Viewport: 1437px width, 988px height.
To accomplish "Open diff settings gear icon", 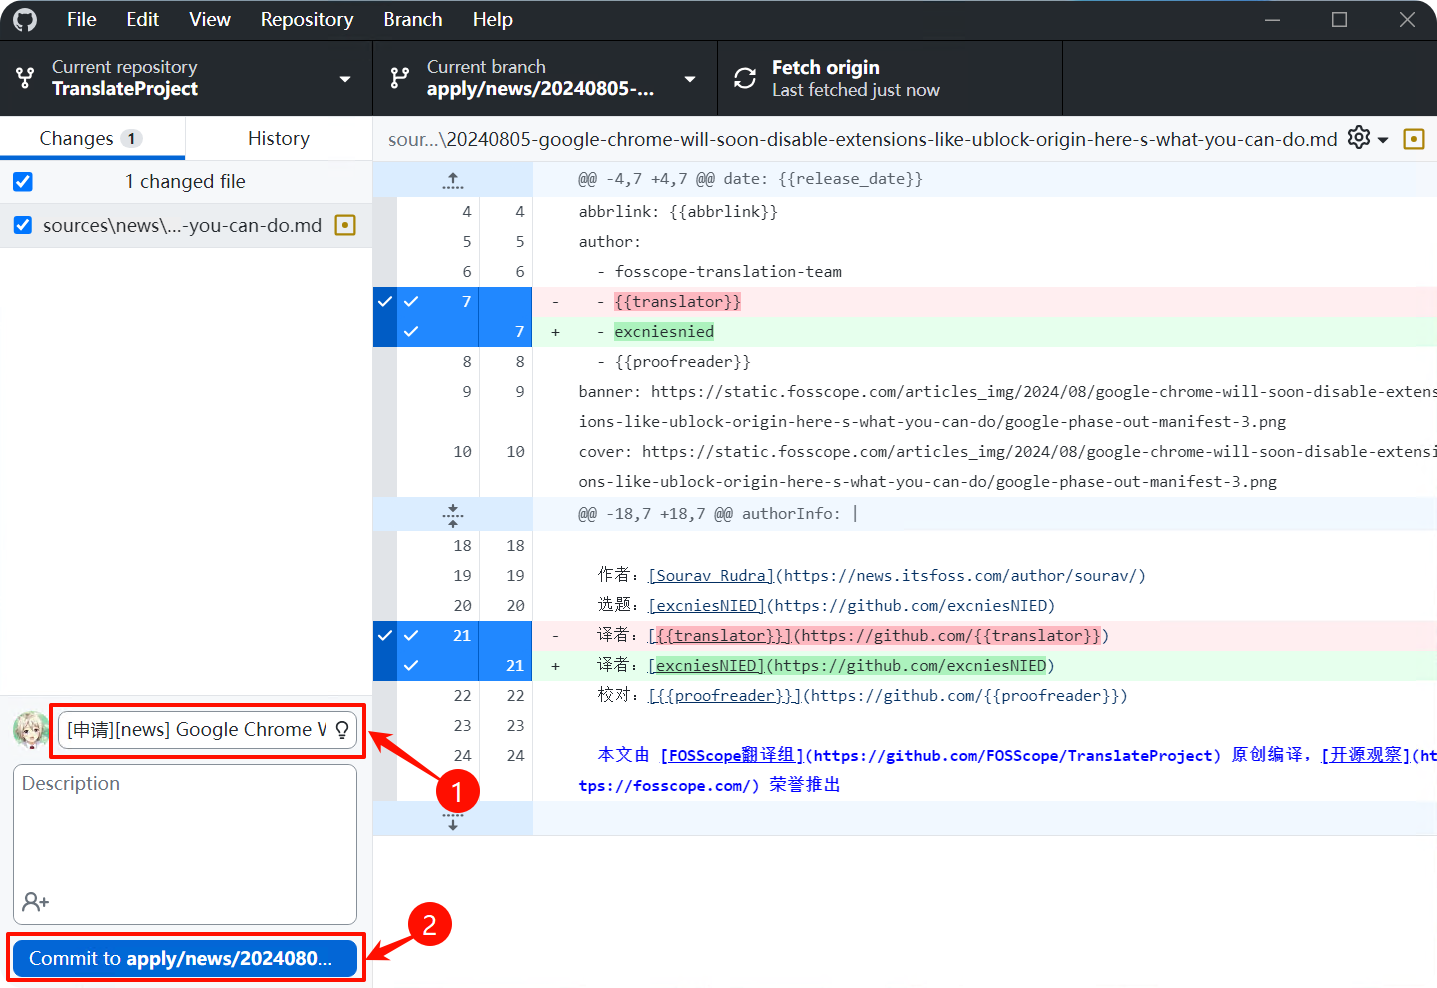I will [1359, 138].
